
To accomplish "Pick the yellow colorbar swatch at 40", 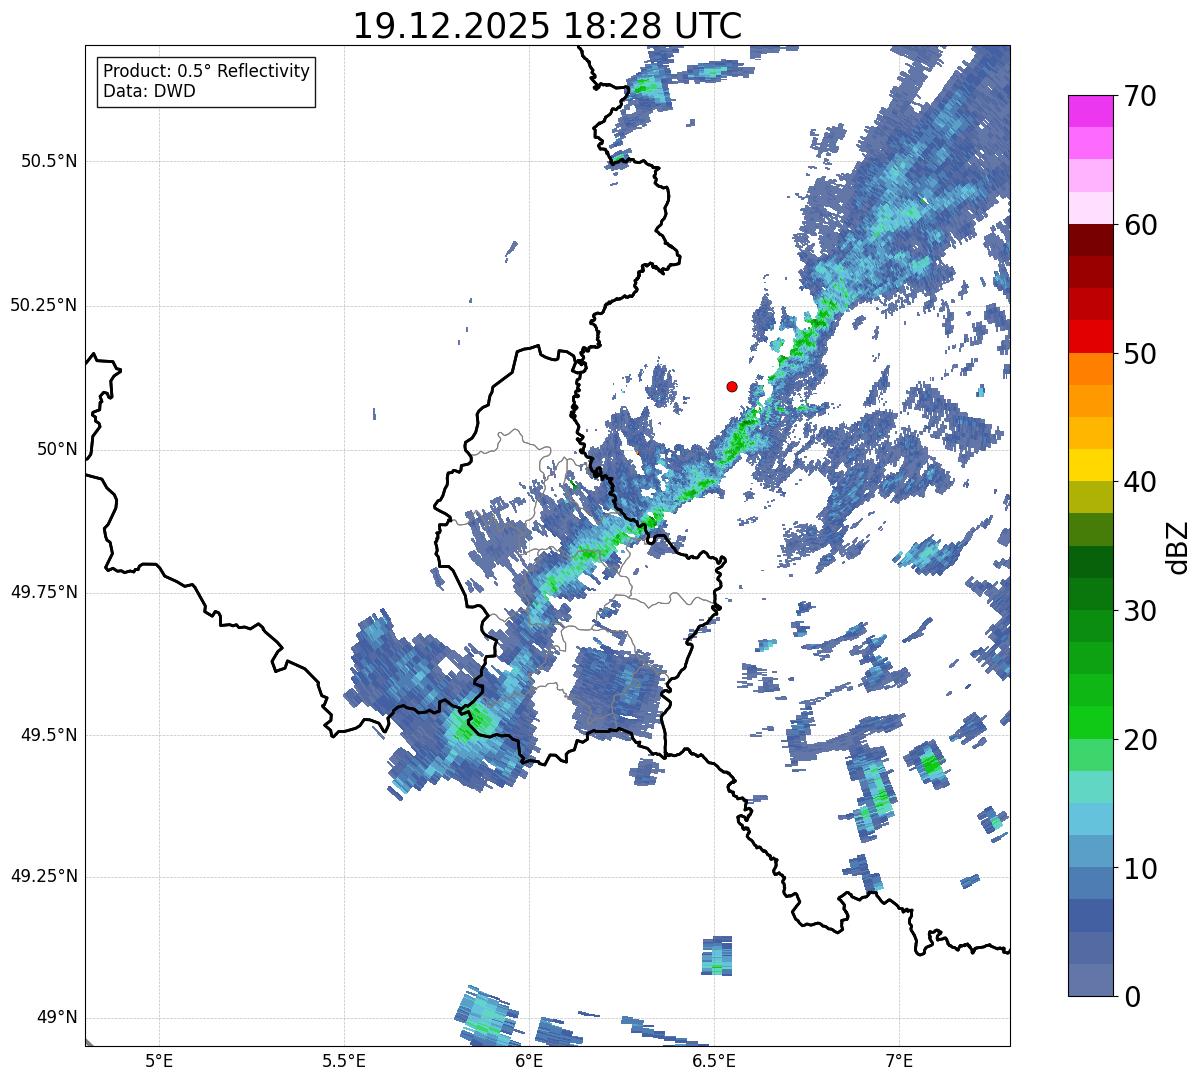I will tap(1090, 466).
